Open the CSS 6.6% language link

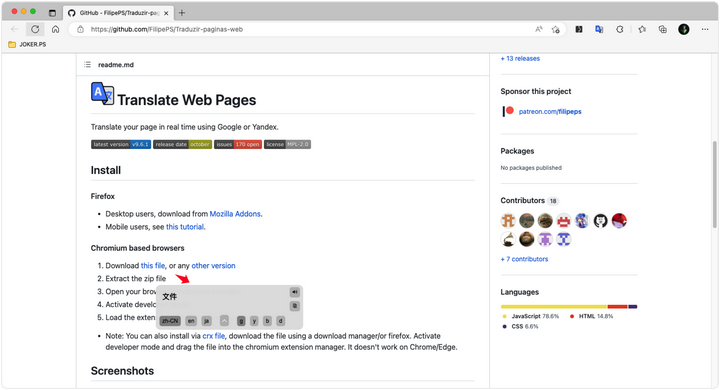point(520,327)
